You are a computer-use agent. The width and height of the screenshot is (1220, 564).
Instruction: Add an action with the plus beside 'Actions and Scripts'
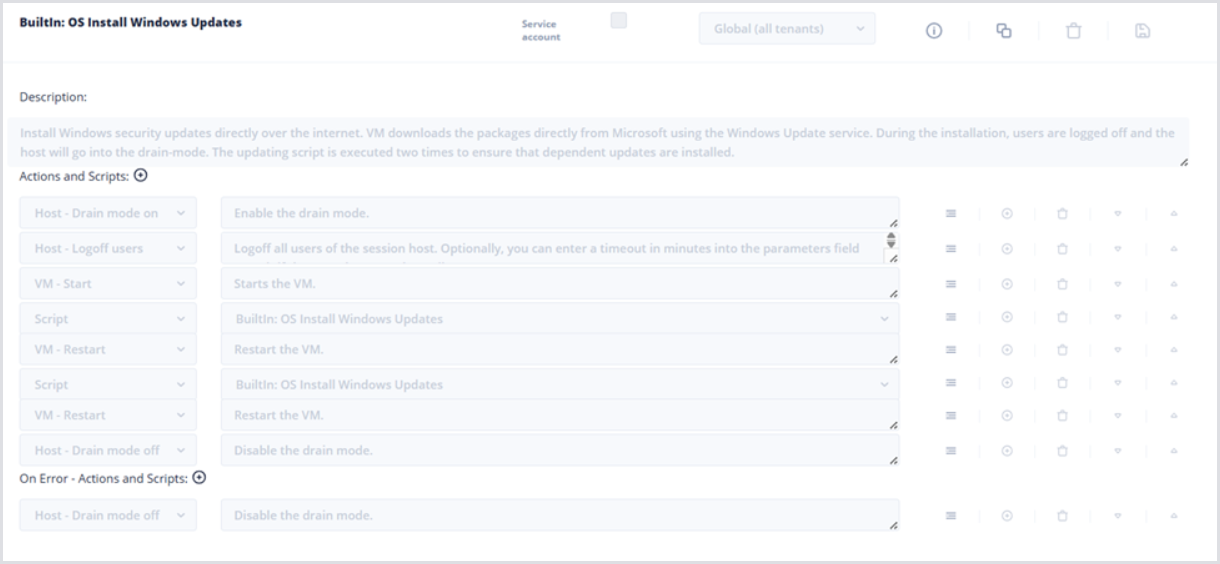[x=141, y=175]
